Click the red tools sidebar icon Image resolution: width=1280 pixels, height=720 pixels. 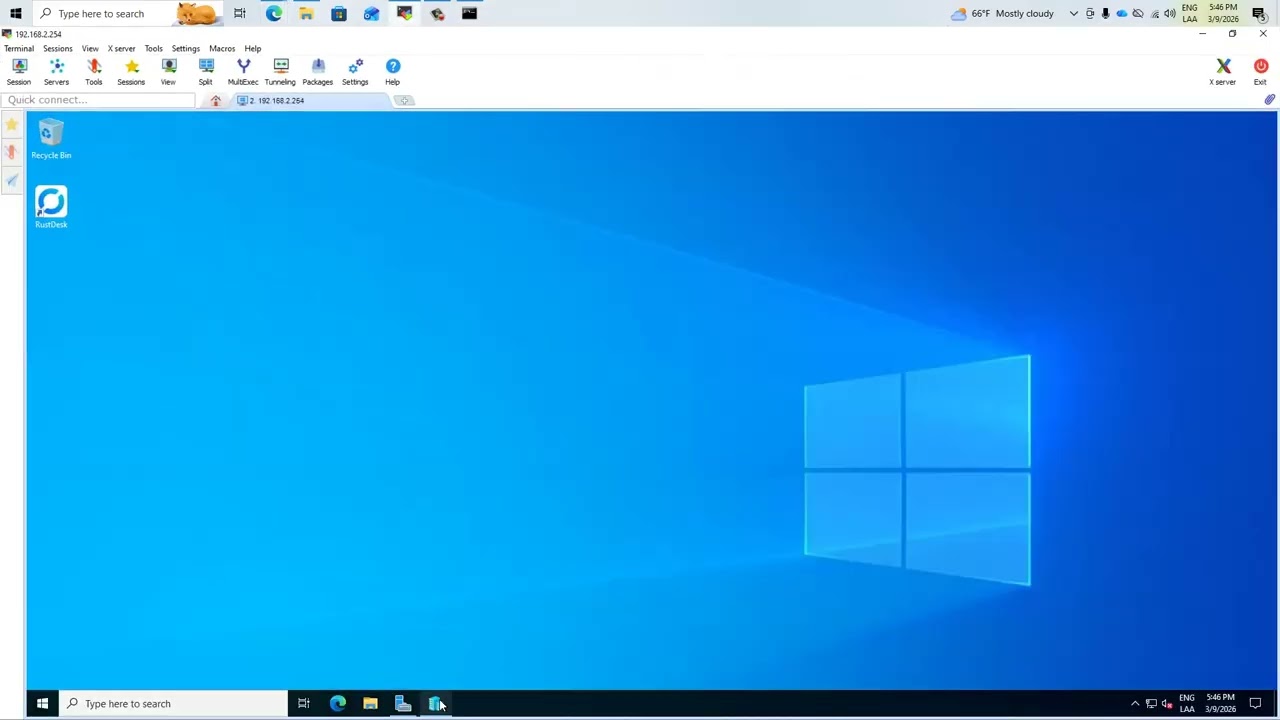click(11, 152)
